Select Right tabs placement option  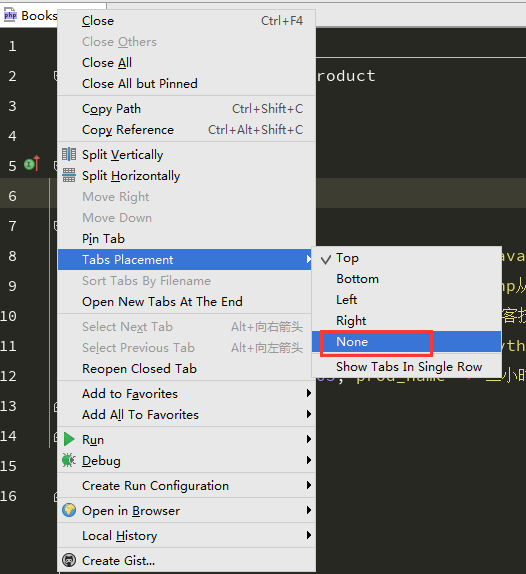point(406,321)
